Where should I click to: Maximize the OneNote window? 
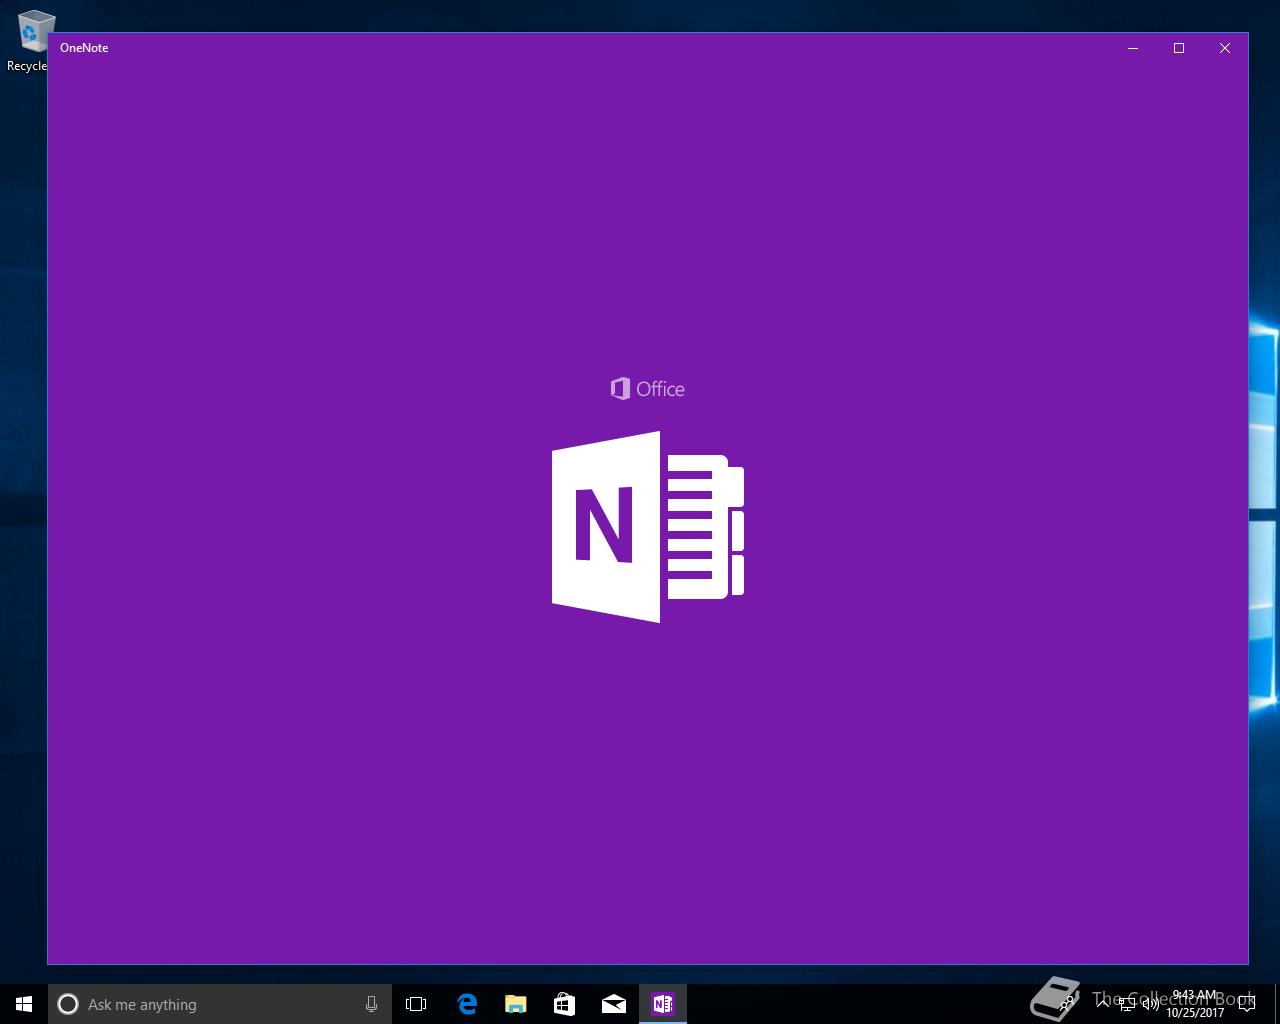(x=1179, y=48)
